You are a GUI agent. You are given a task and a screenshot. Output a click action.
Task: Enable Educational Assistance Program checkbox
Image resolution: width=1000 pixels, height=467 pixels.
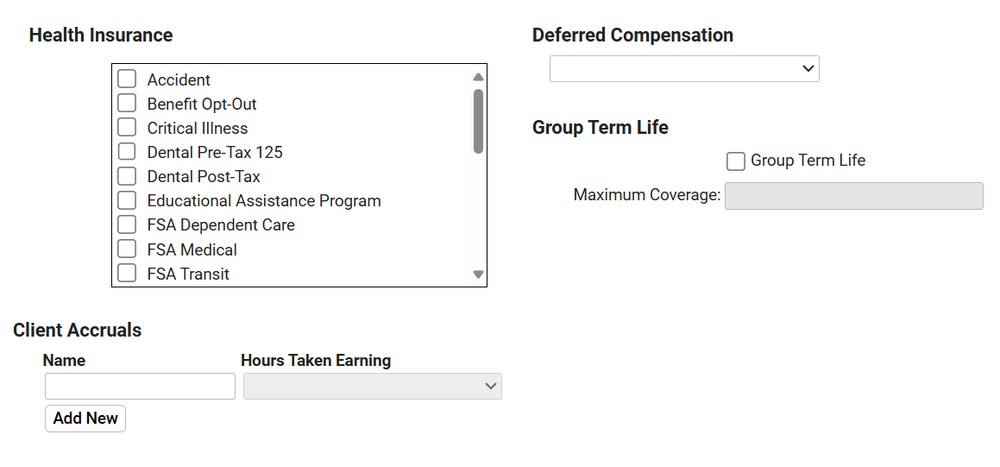point(127,200)
